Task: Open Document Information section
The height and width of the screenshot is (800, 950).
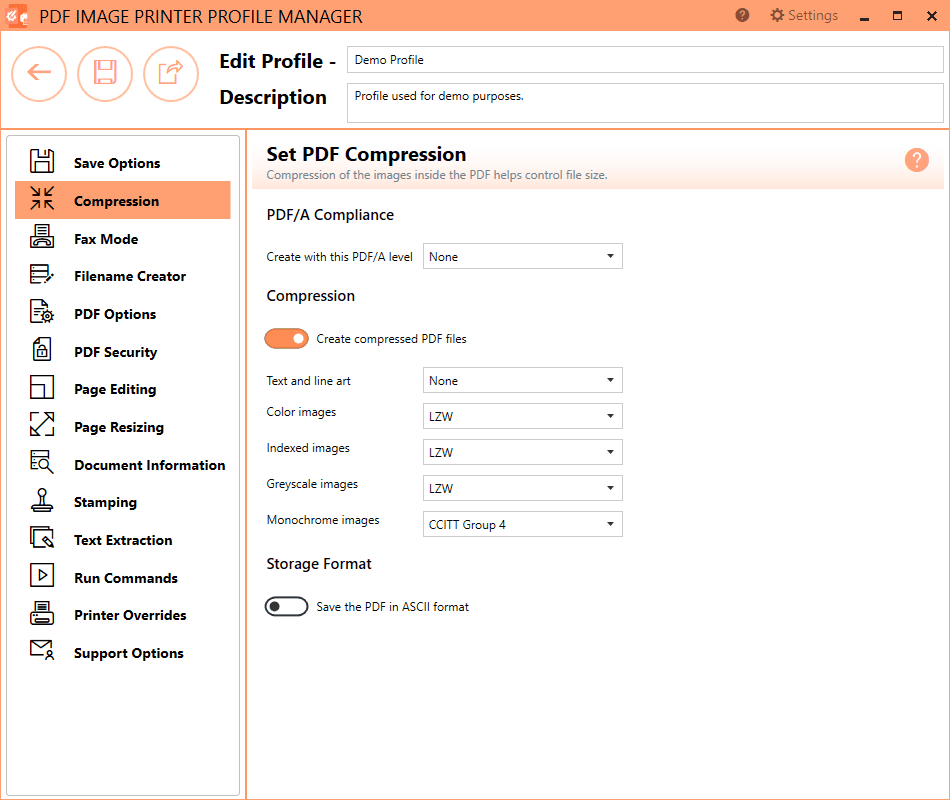Action: (x=122, y=464)
